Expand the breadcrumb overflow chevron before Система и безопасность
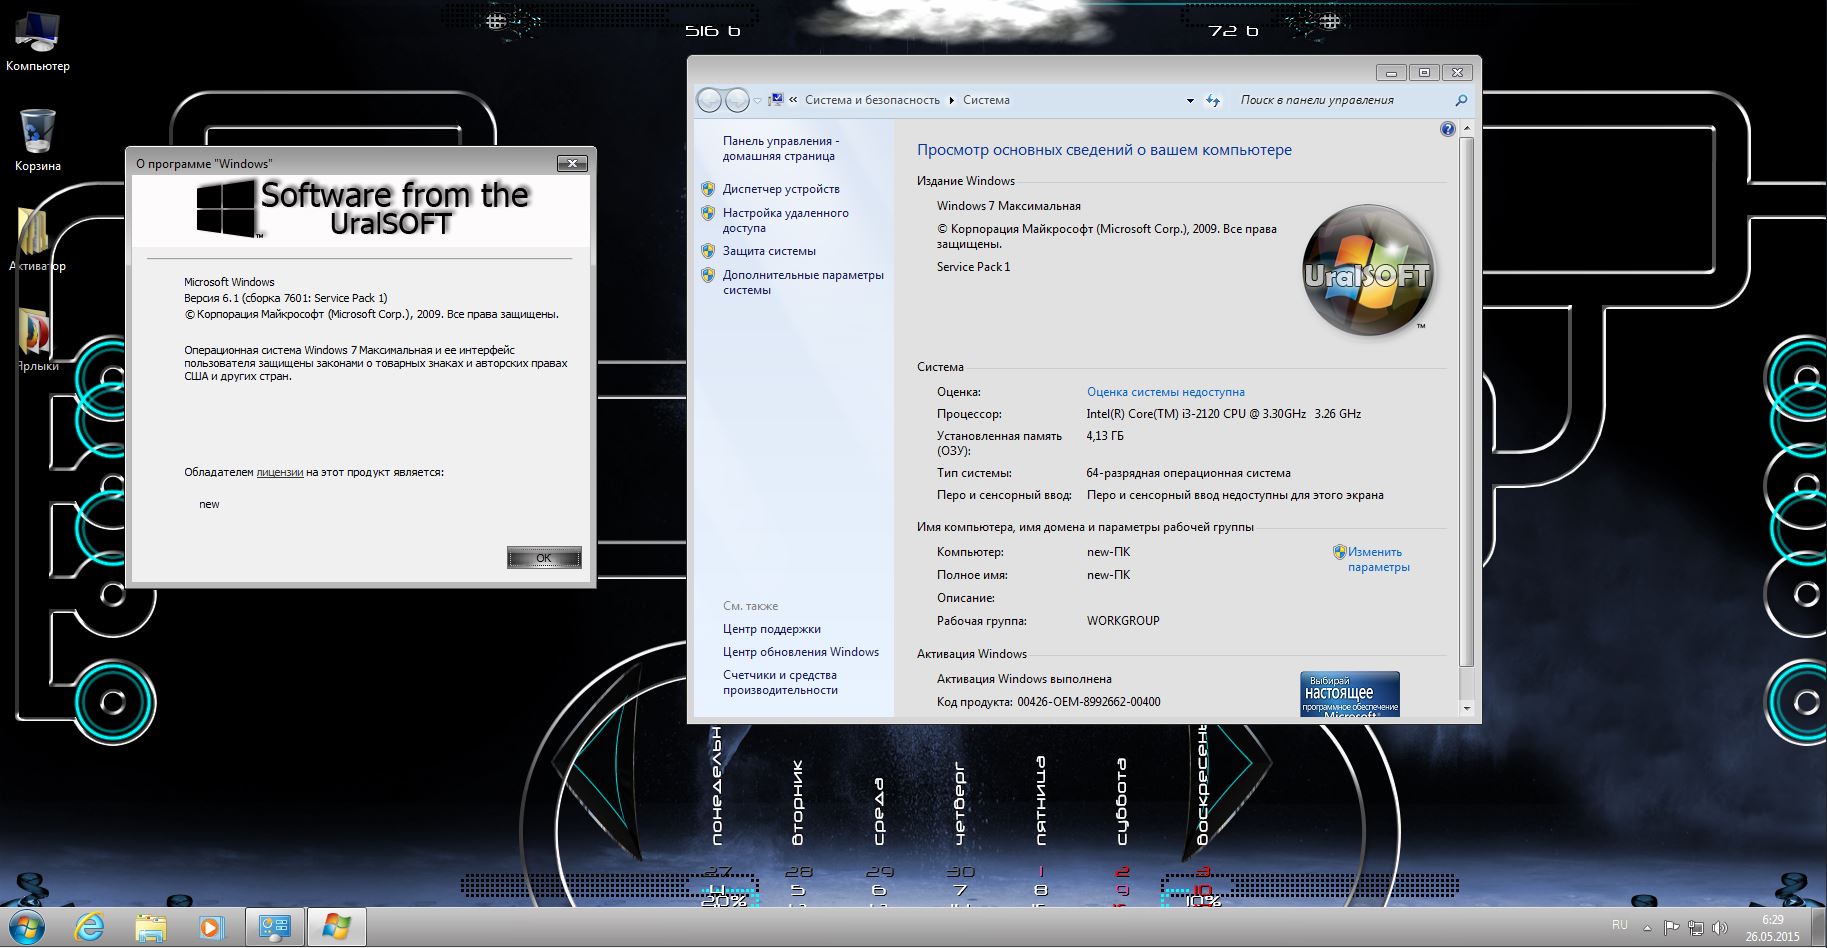This screenshot has height=948, width=1827. pyautogui.click(x=793, y=100)
